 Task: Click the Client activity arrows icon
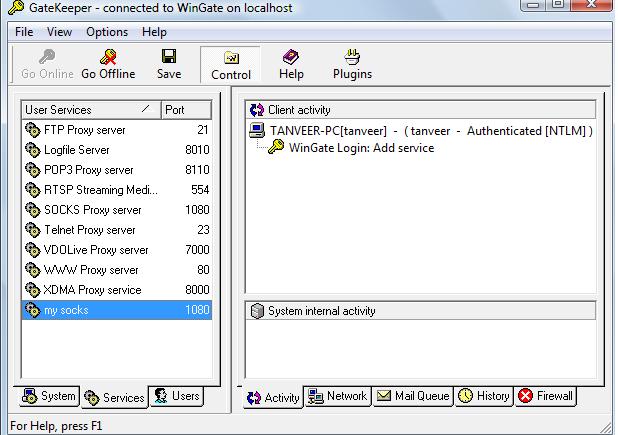[257, 110]
